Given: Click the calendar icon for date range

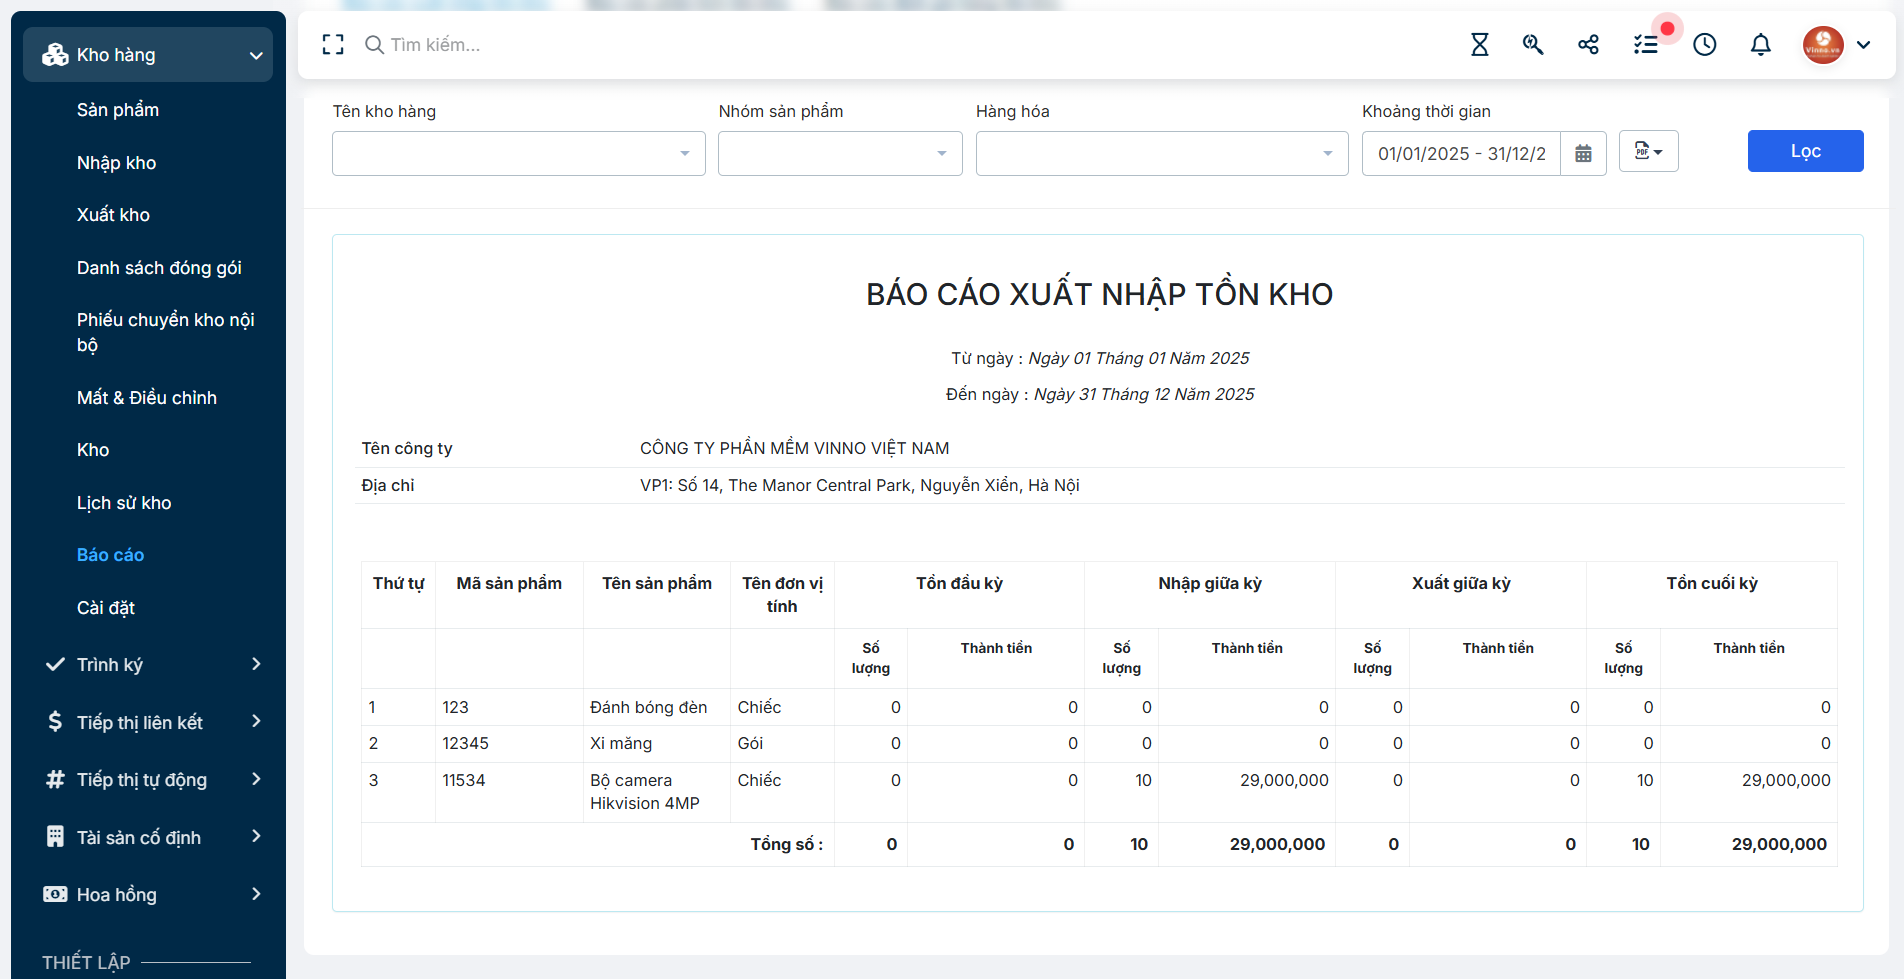Looking at the screenshot, I should tap(1583, 153).
